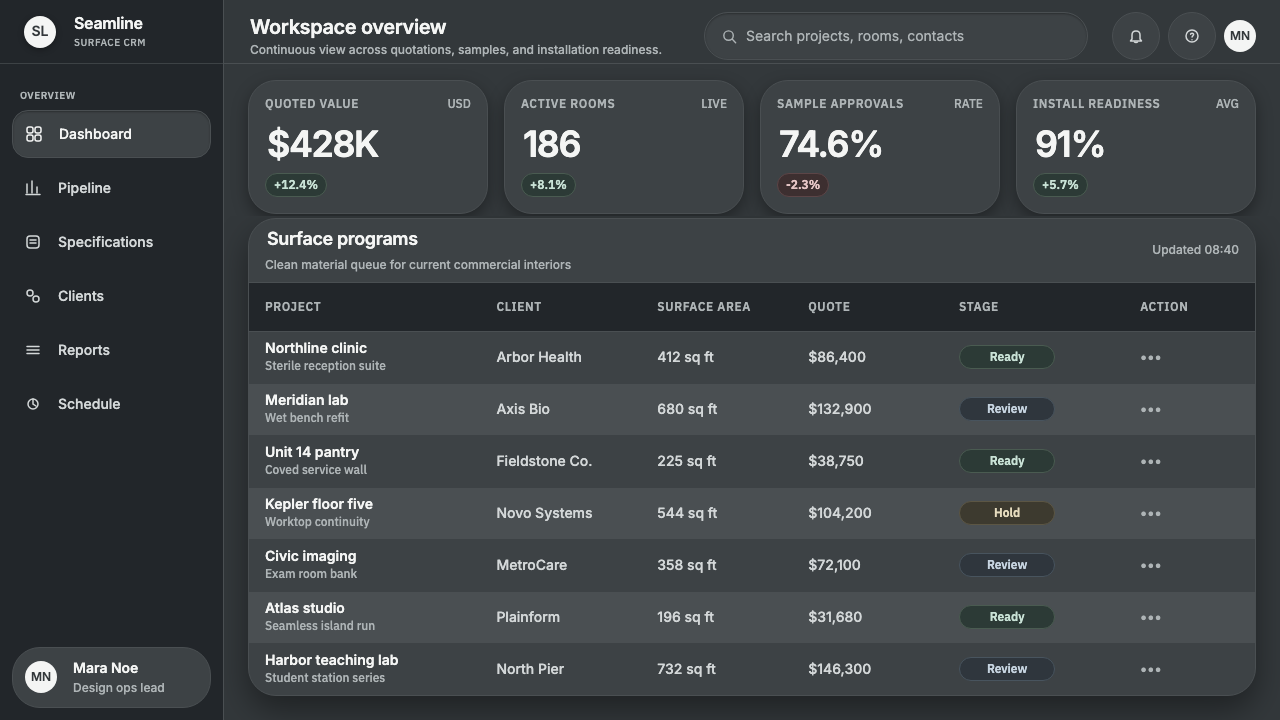This screenshot has height=720, width=1280.
Task: Click the Novo Systems client cell
Action: pyautogui.click(x=544, y=513)
